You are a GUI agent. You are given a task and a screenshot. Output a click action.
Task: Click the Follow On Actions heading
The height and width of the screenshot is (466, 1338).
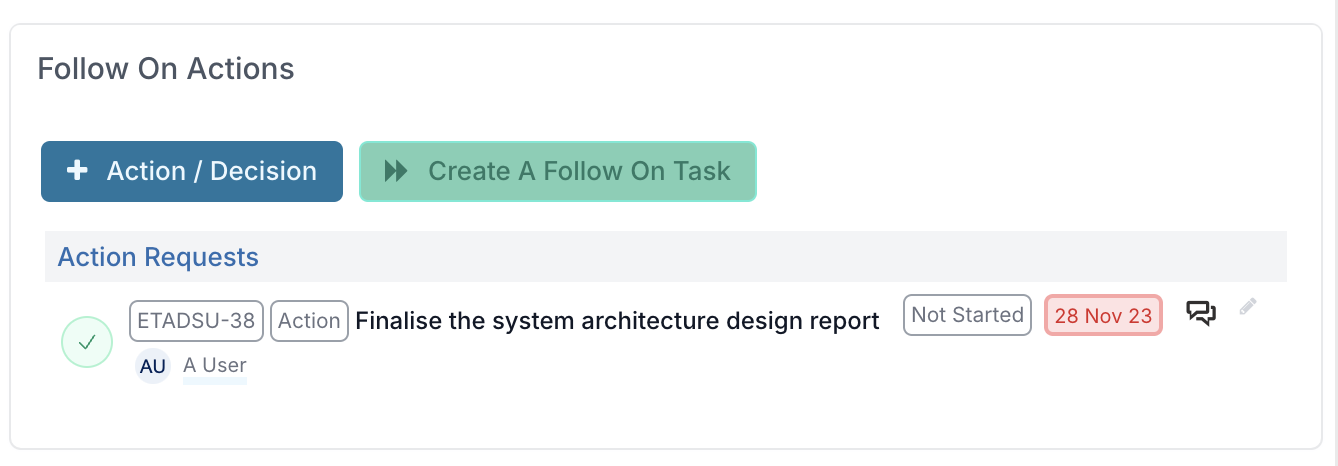pyautogui.click(x=166, y=69)
